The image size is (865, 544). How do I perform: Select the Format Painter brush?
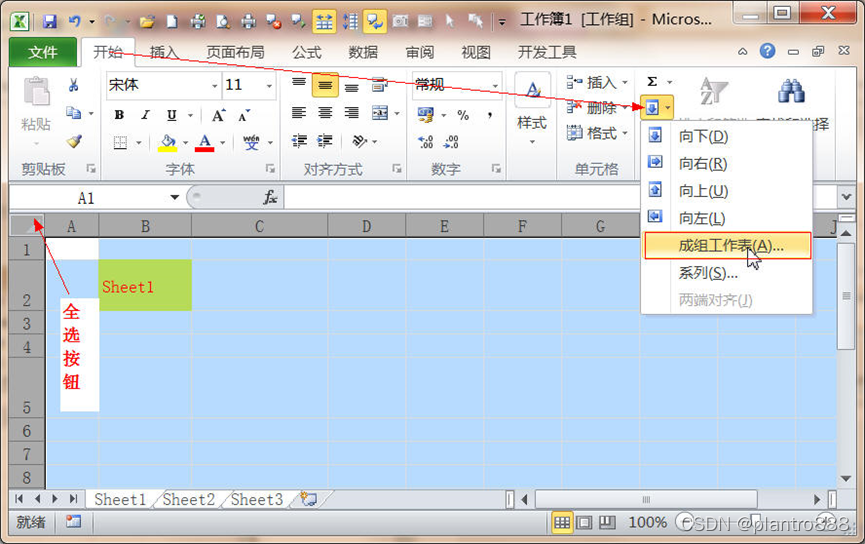(x=74, y=142)
